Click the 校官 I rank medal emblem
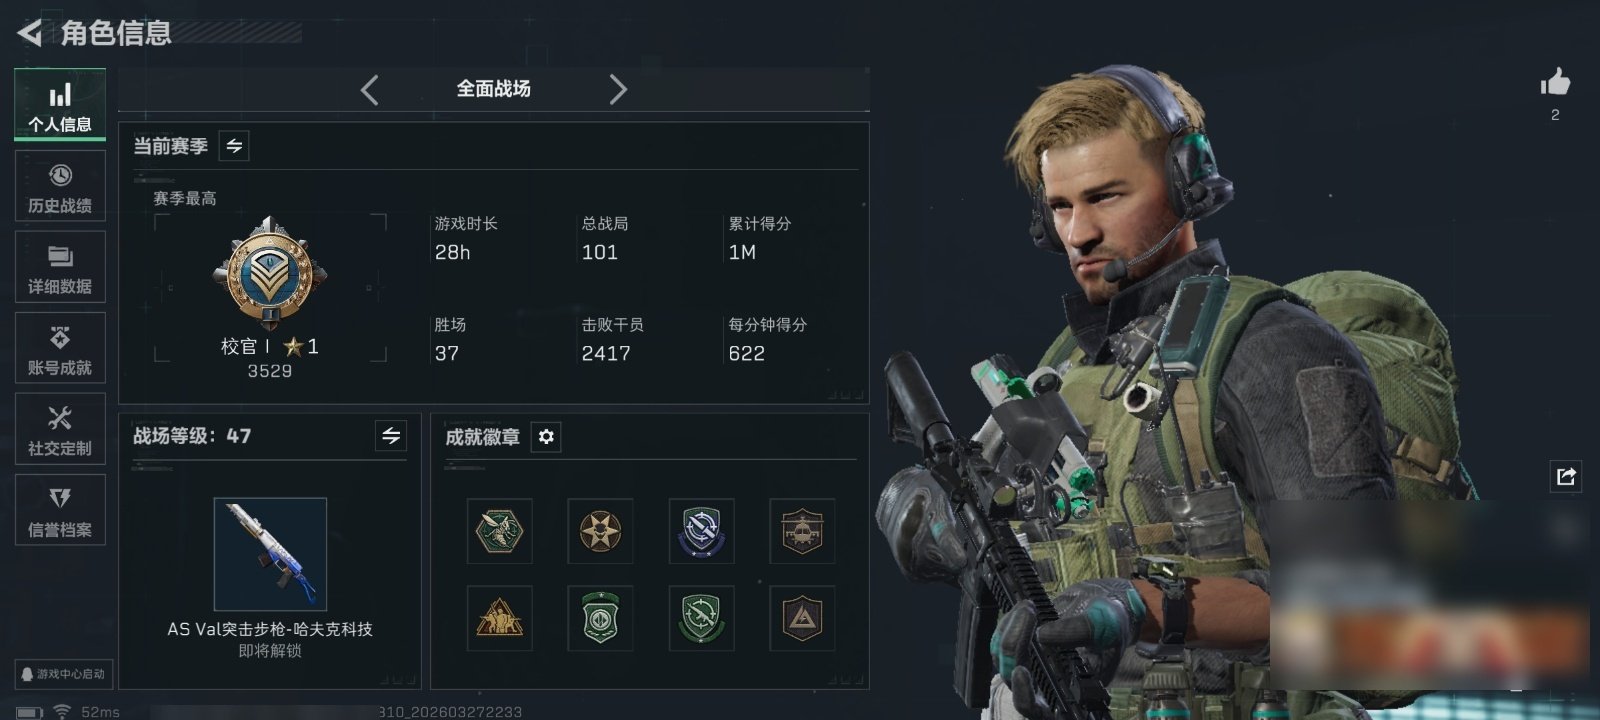Viewport: 1600px width, 720px height. [269, 272]
